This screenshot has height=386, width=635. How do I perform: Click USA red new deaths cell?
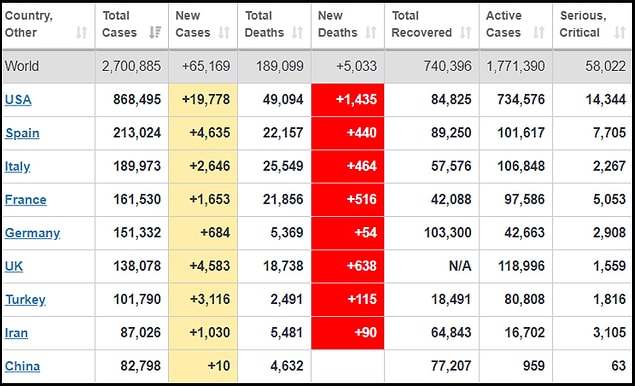tap(347, 100)
